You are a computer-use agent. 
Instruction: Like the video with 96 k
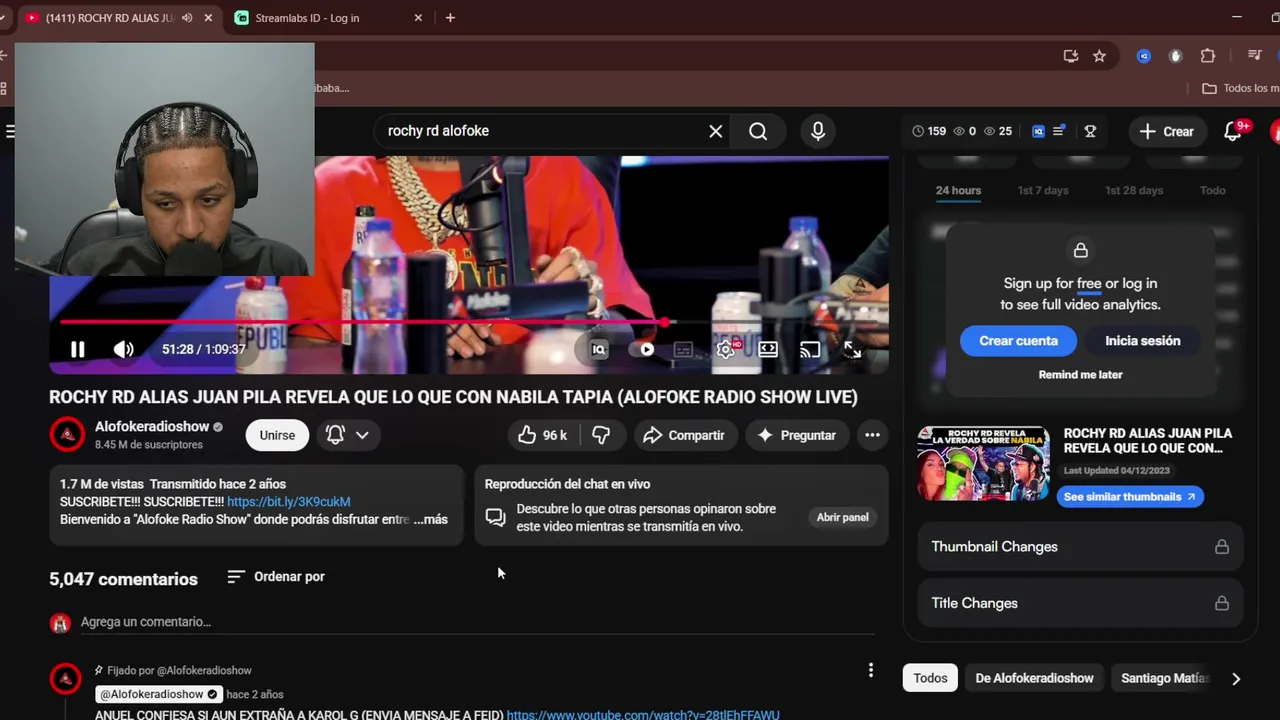coord(542,435)
